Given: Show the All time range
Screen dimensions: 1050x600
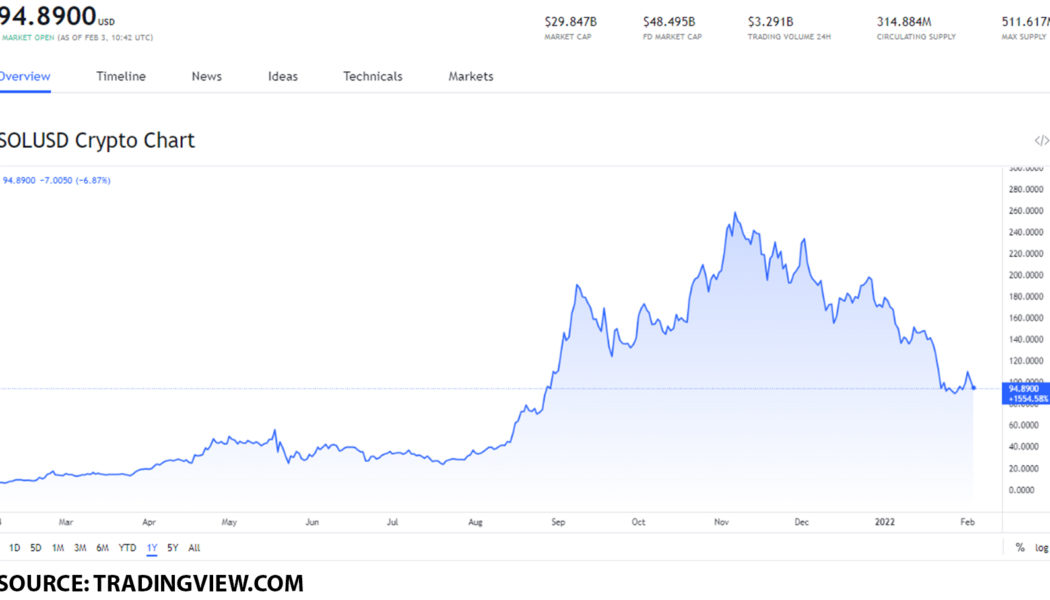Looking at the screenshot, I should pos(193,548).
